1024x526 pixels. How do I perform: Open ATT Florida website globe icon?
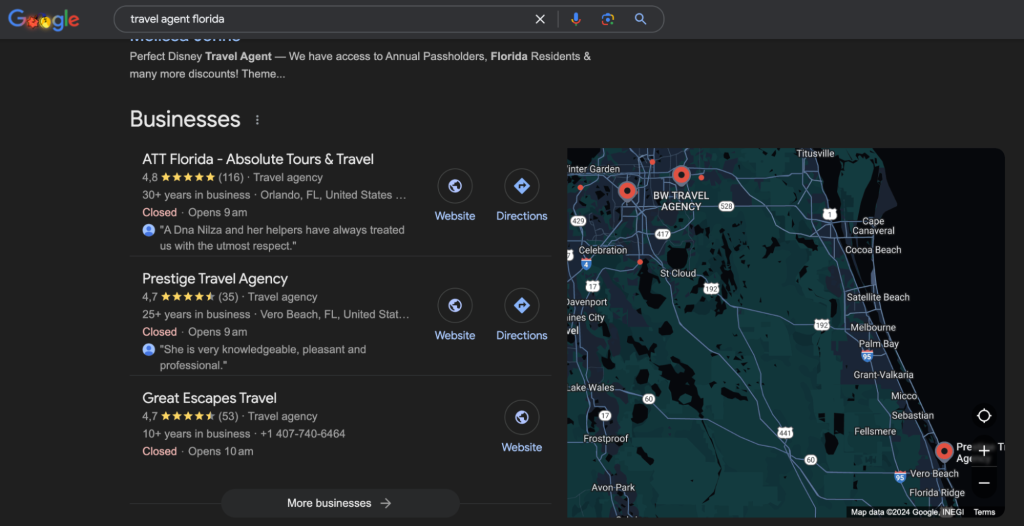tap(455, 186)
